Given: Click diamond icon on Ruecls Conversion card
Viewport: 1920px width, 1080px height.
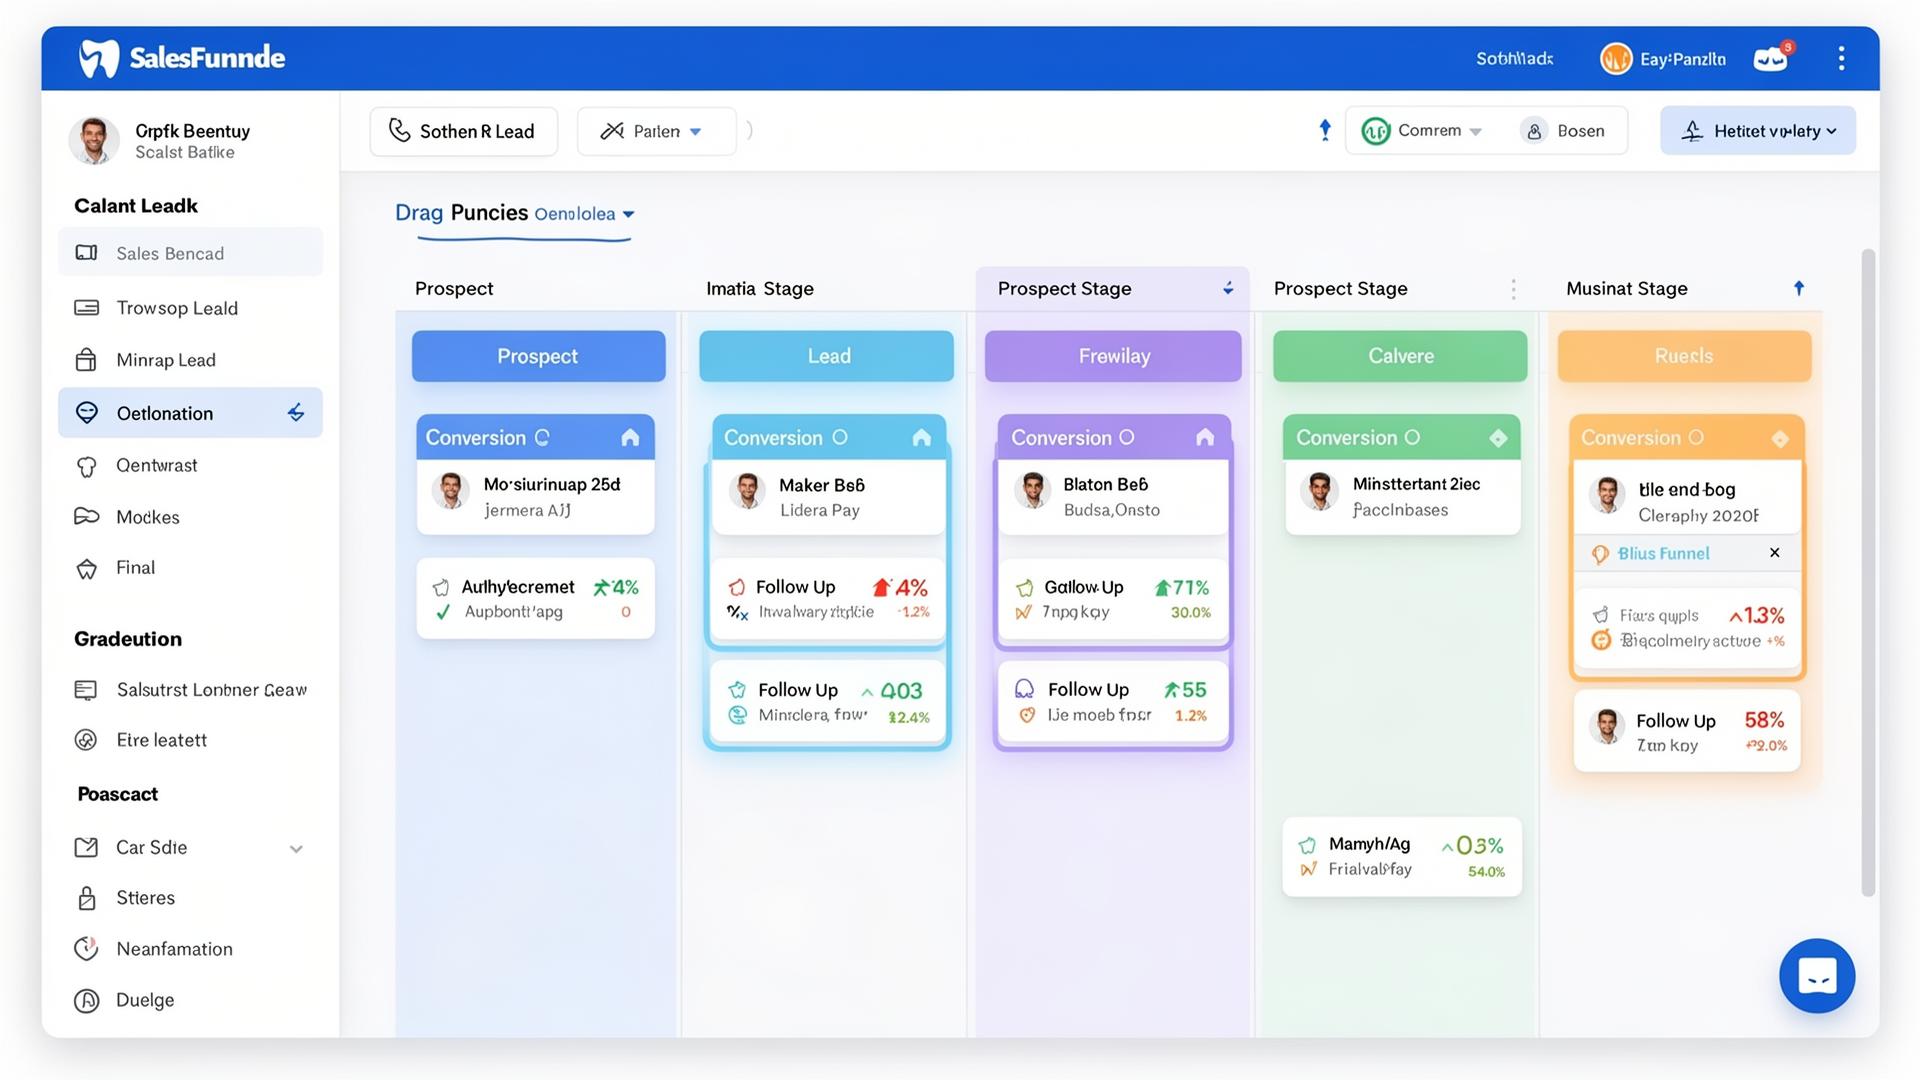Looking at the screenshot, I should (1780, 438).
